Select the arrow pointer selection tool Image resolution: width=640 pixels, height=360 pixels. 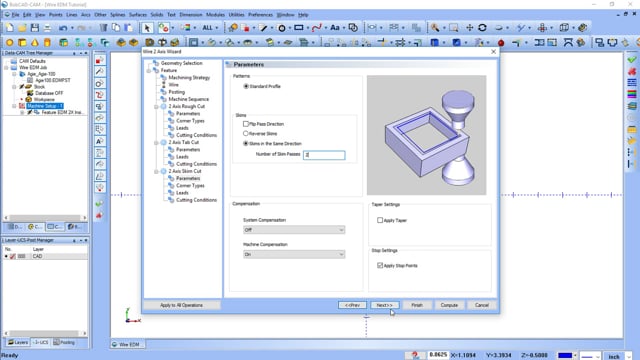pyautogui.click(x=147, y=28)
